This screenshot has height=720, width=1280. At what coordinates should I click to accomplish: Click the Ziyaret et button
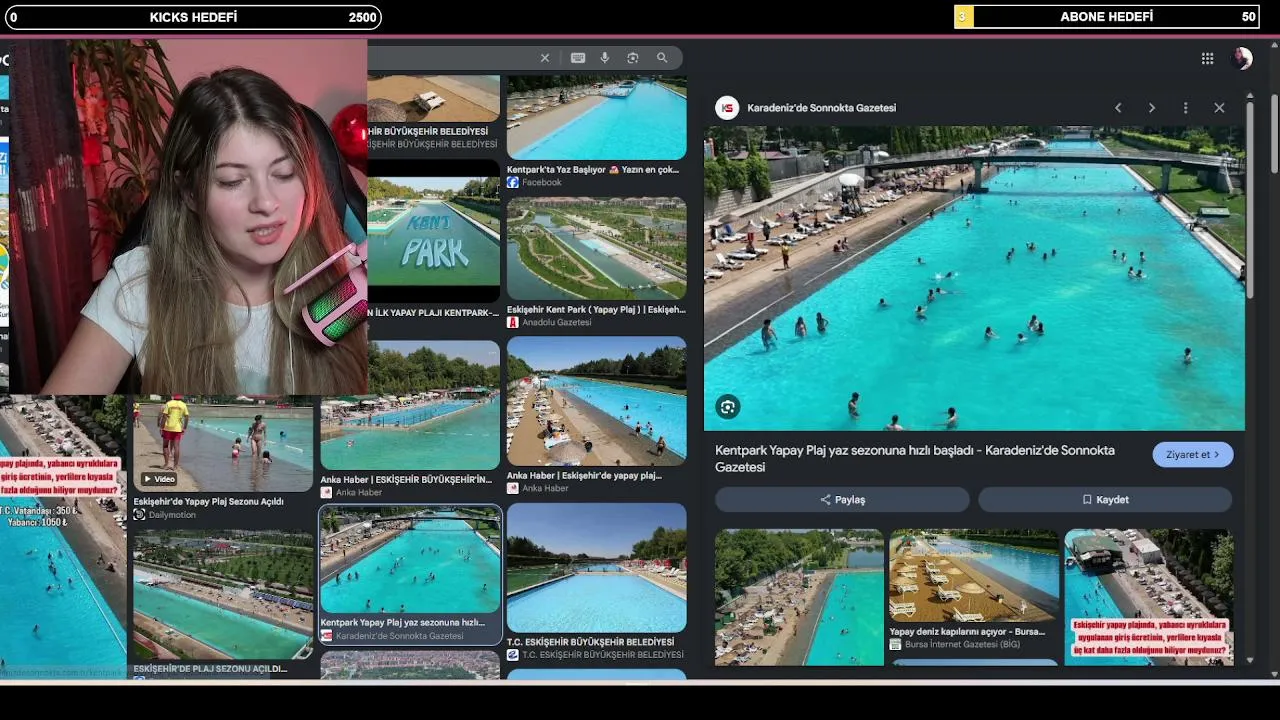(1193, 455)
